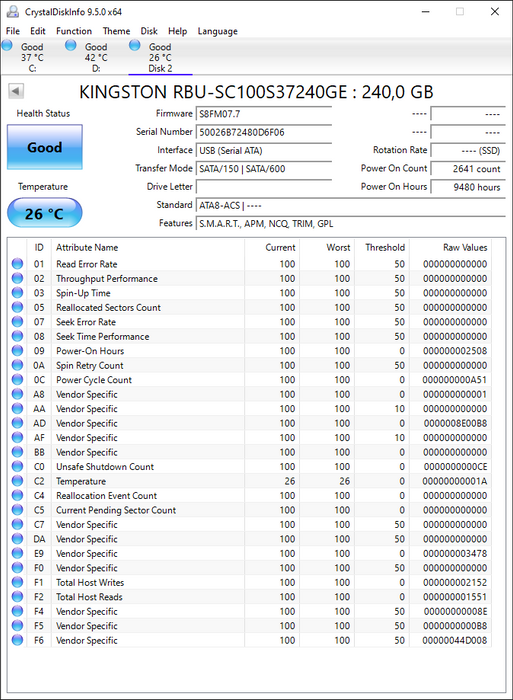513x700 pixels.
Task: Click status orb for Unsafe Shutdown Count
Action: (x=17, y=467)
